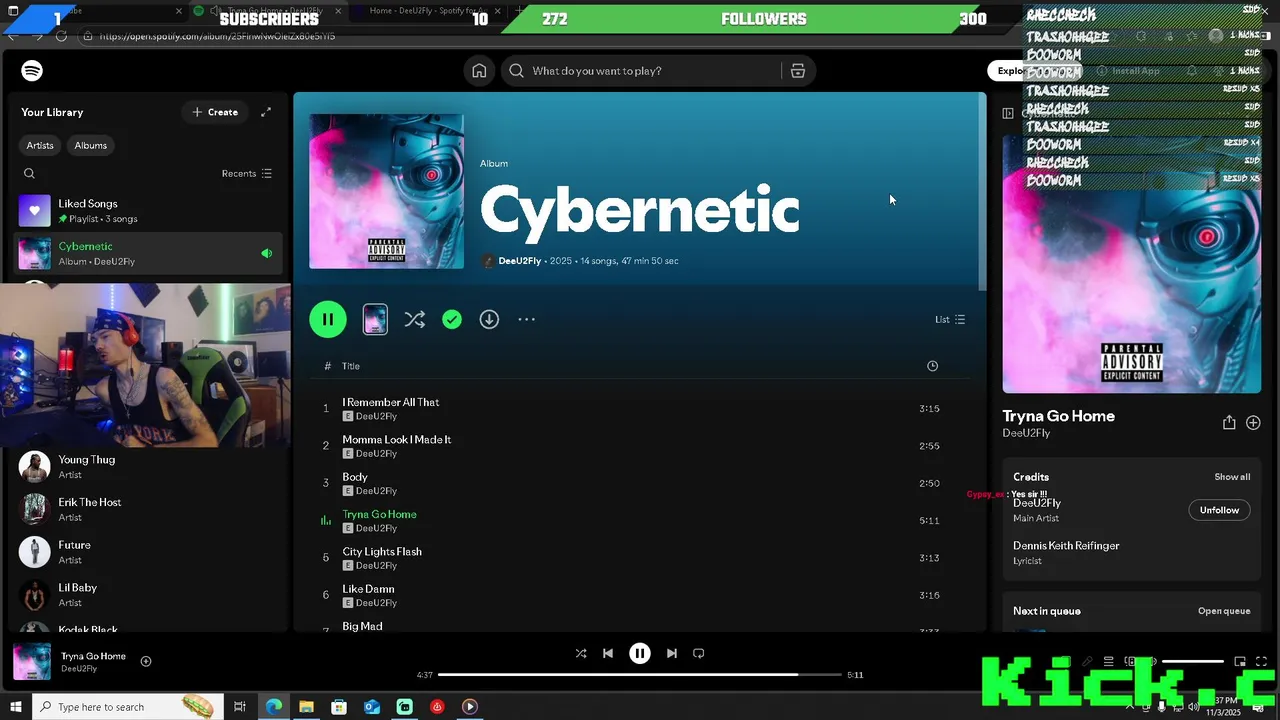Open Microsoft Edge from taskbar
Viewport: 1280px width, 720px height.
pos(273,707)
